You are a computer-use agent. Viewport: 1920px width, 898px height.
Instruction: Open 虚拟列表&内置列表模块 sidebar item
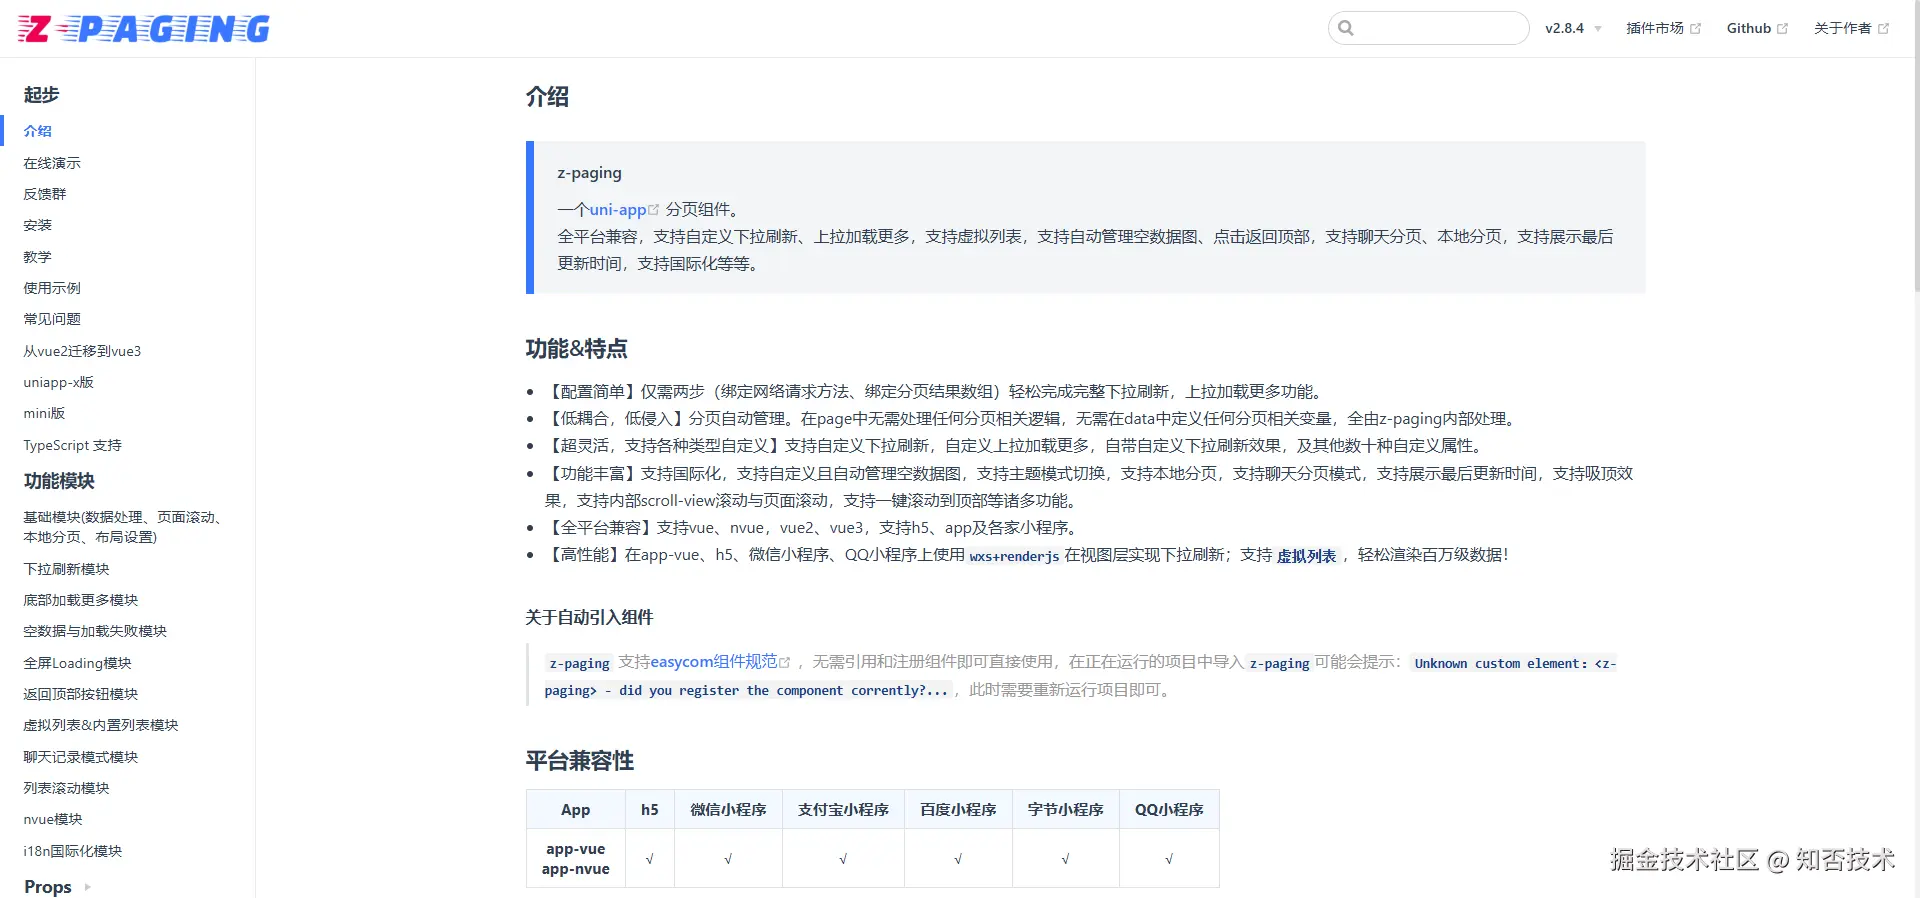tap(101, 725)
